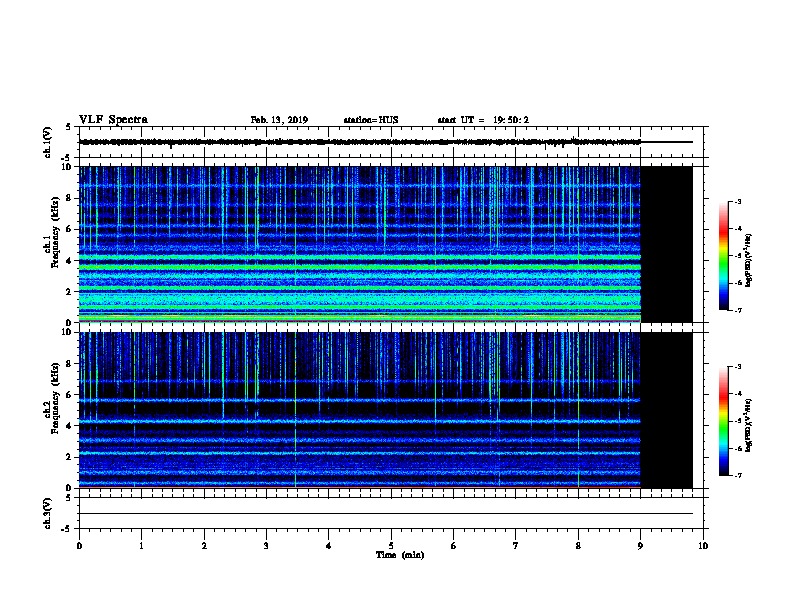Screen dimensions: 792x612
Task: Click the ch.2 spectrogram plot area
Action: coord(360,410)
